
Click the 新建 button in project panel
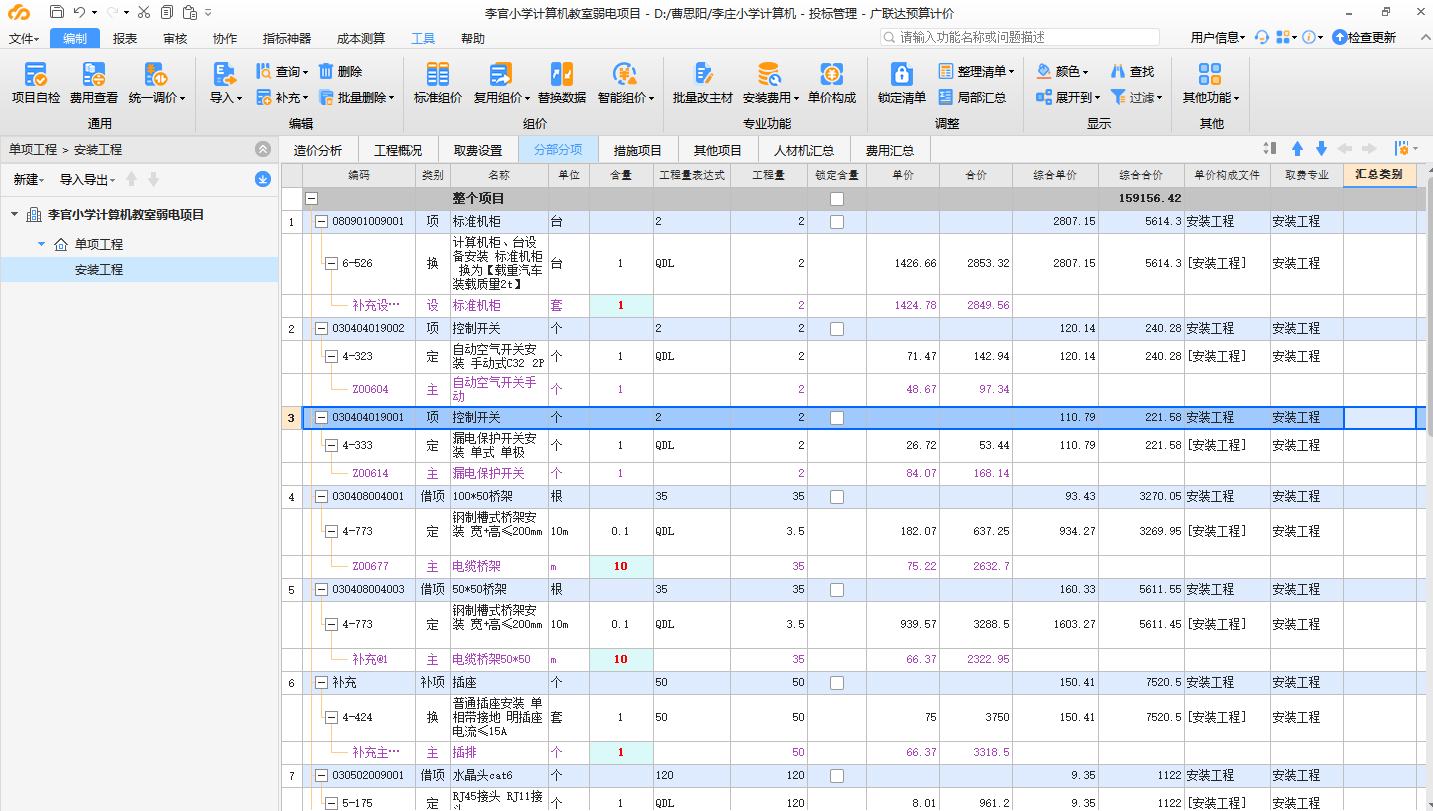pos(28,180)
